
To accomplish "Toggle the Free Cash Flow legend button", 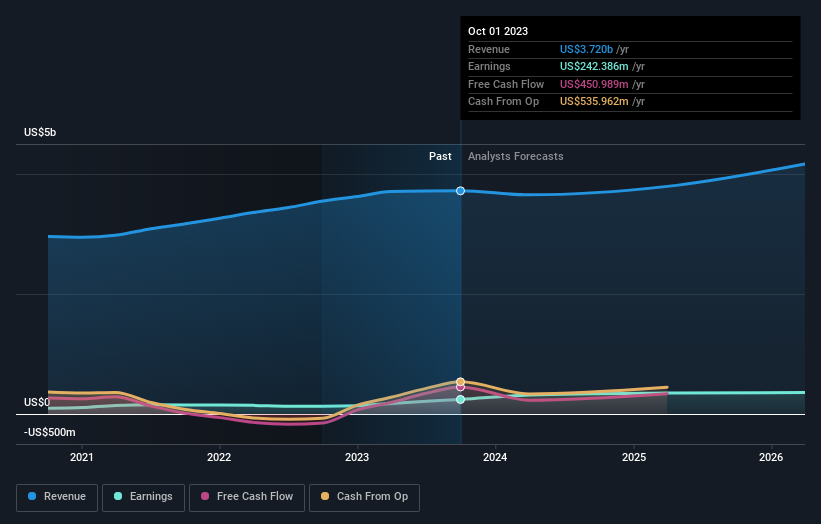I will tap(247, 497).
